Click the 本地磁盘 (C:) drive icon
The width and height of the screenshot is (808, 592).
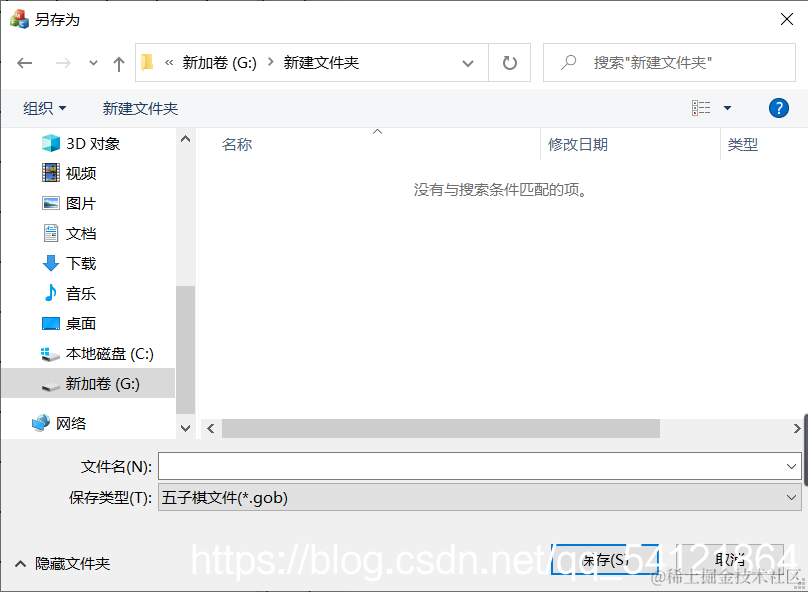(x=50, y=354)
